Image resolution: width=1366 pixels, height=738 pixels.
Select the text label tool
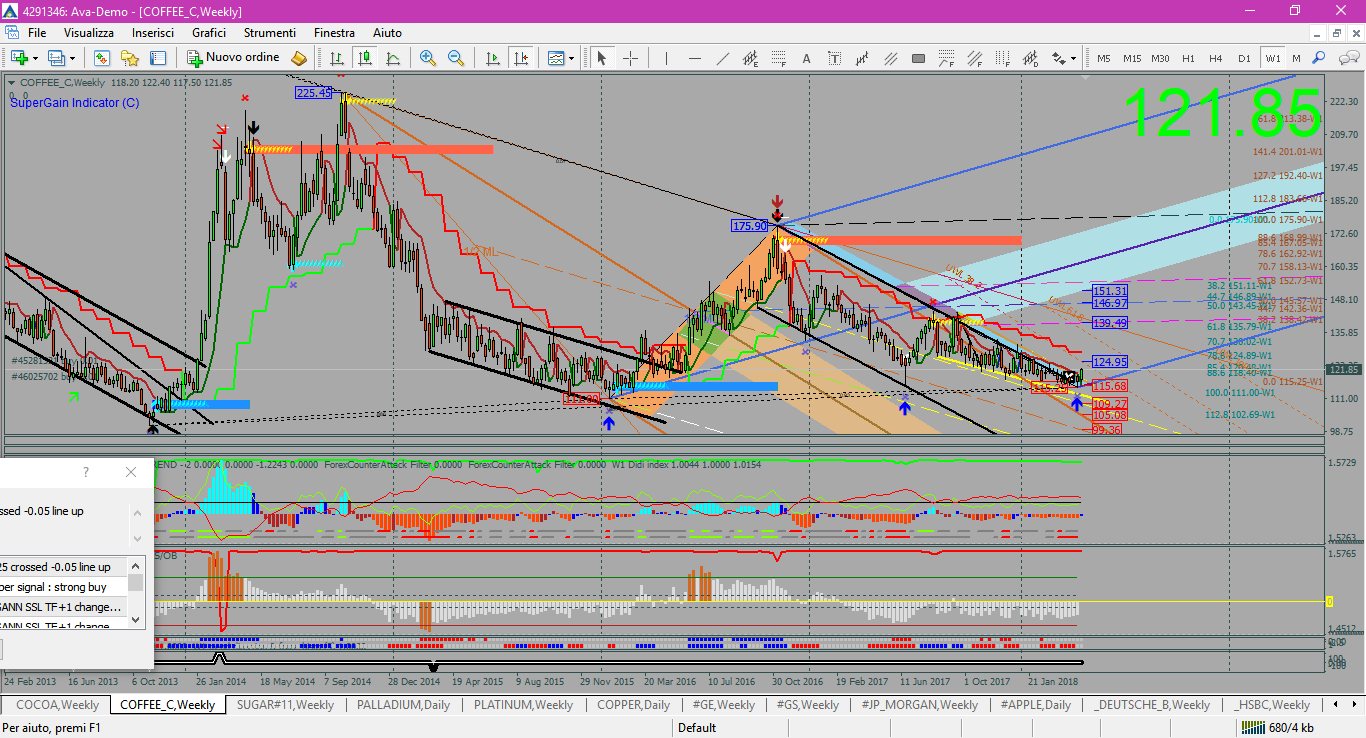tap(834, 58)
